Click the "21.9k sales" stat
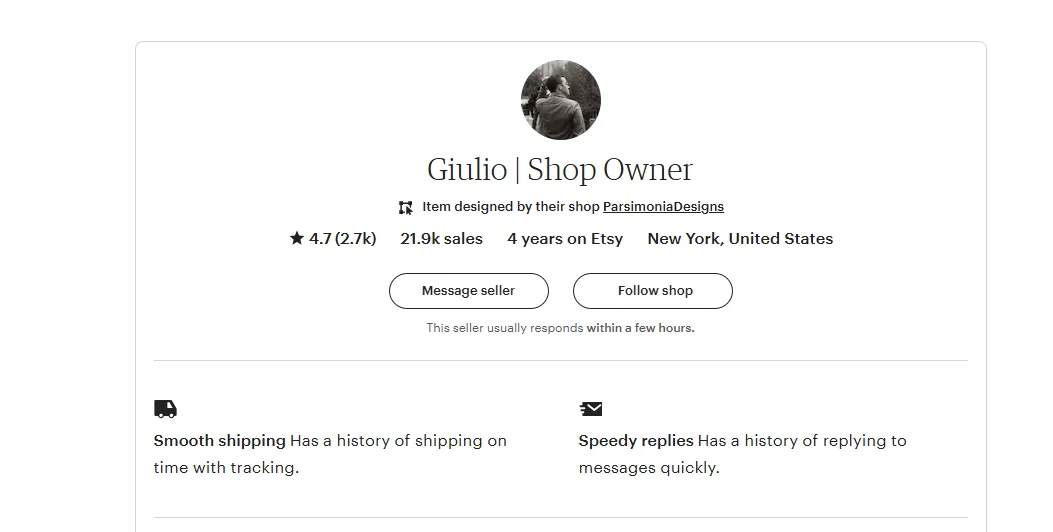1053x532 pixels. click(441, 239)
